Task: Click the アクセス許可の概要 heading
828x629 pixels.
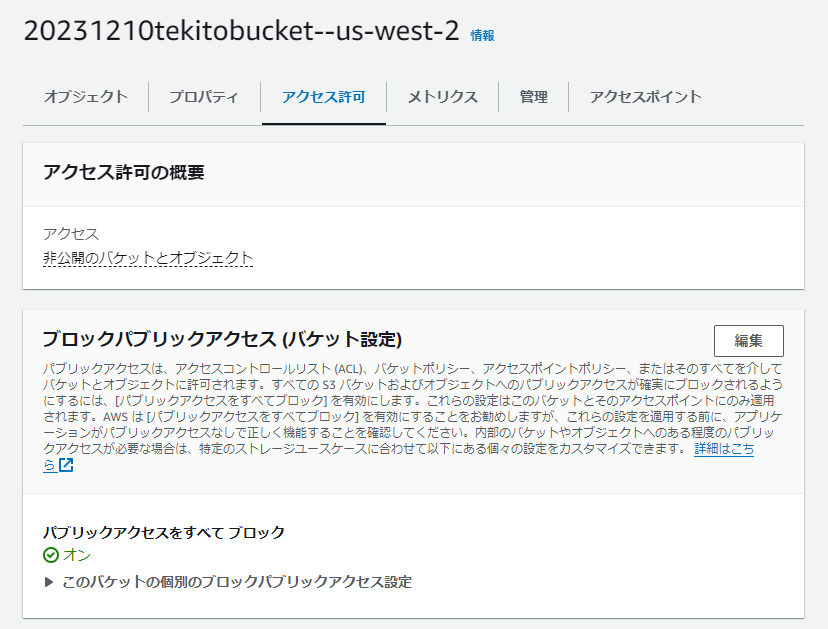Action: [x=124, y=172]
